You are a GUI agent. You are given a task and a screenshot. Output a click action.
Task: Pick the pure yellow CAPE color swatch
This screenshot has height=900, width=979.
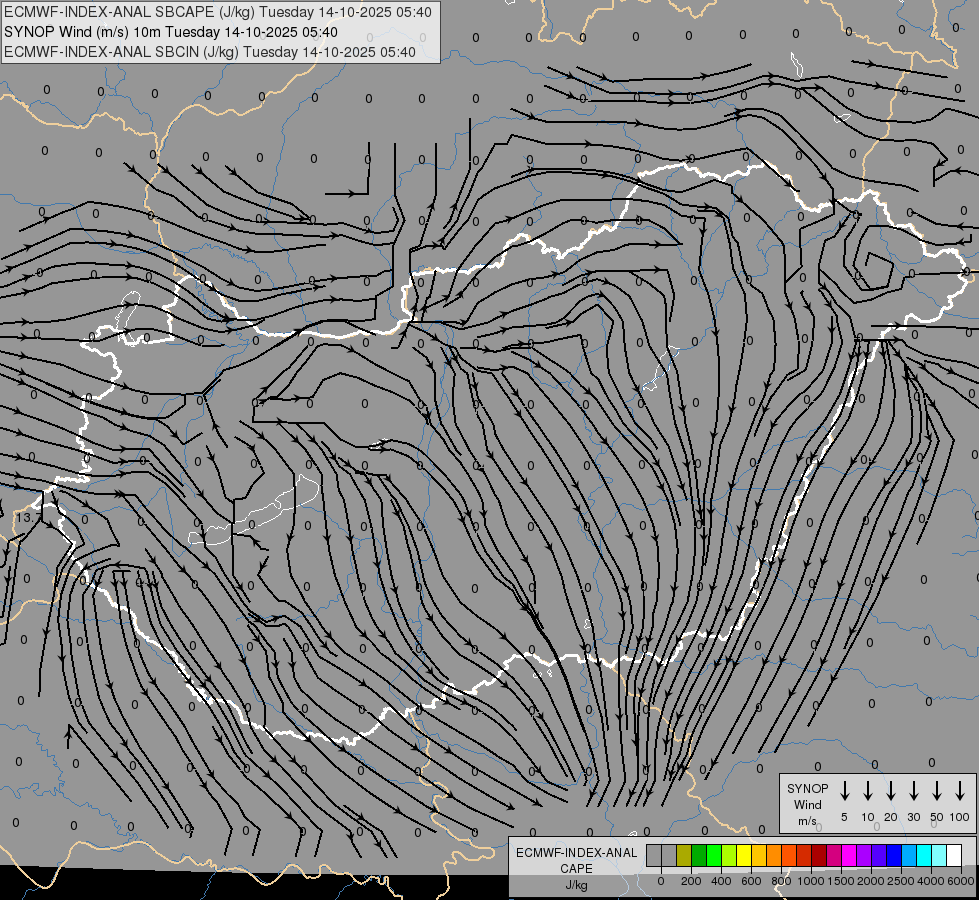(744, 856)
